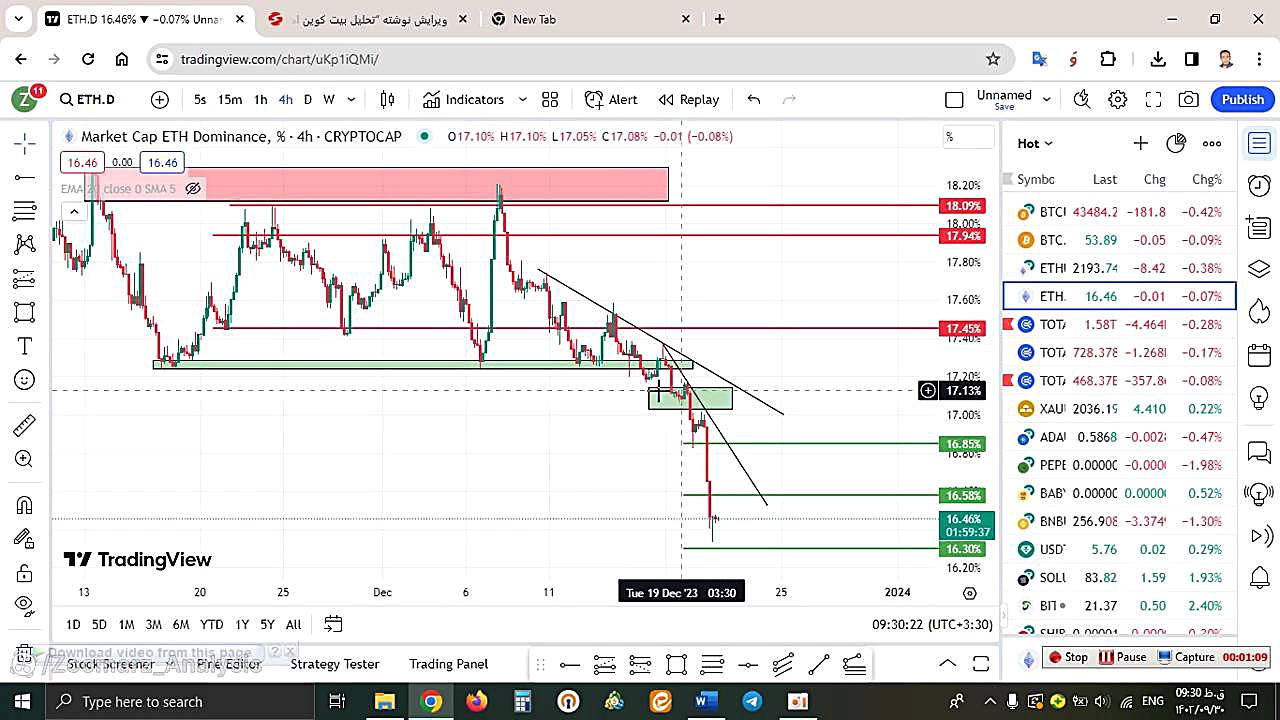Toggle the percent scale box

(967, 137)
